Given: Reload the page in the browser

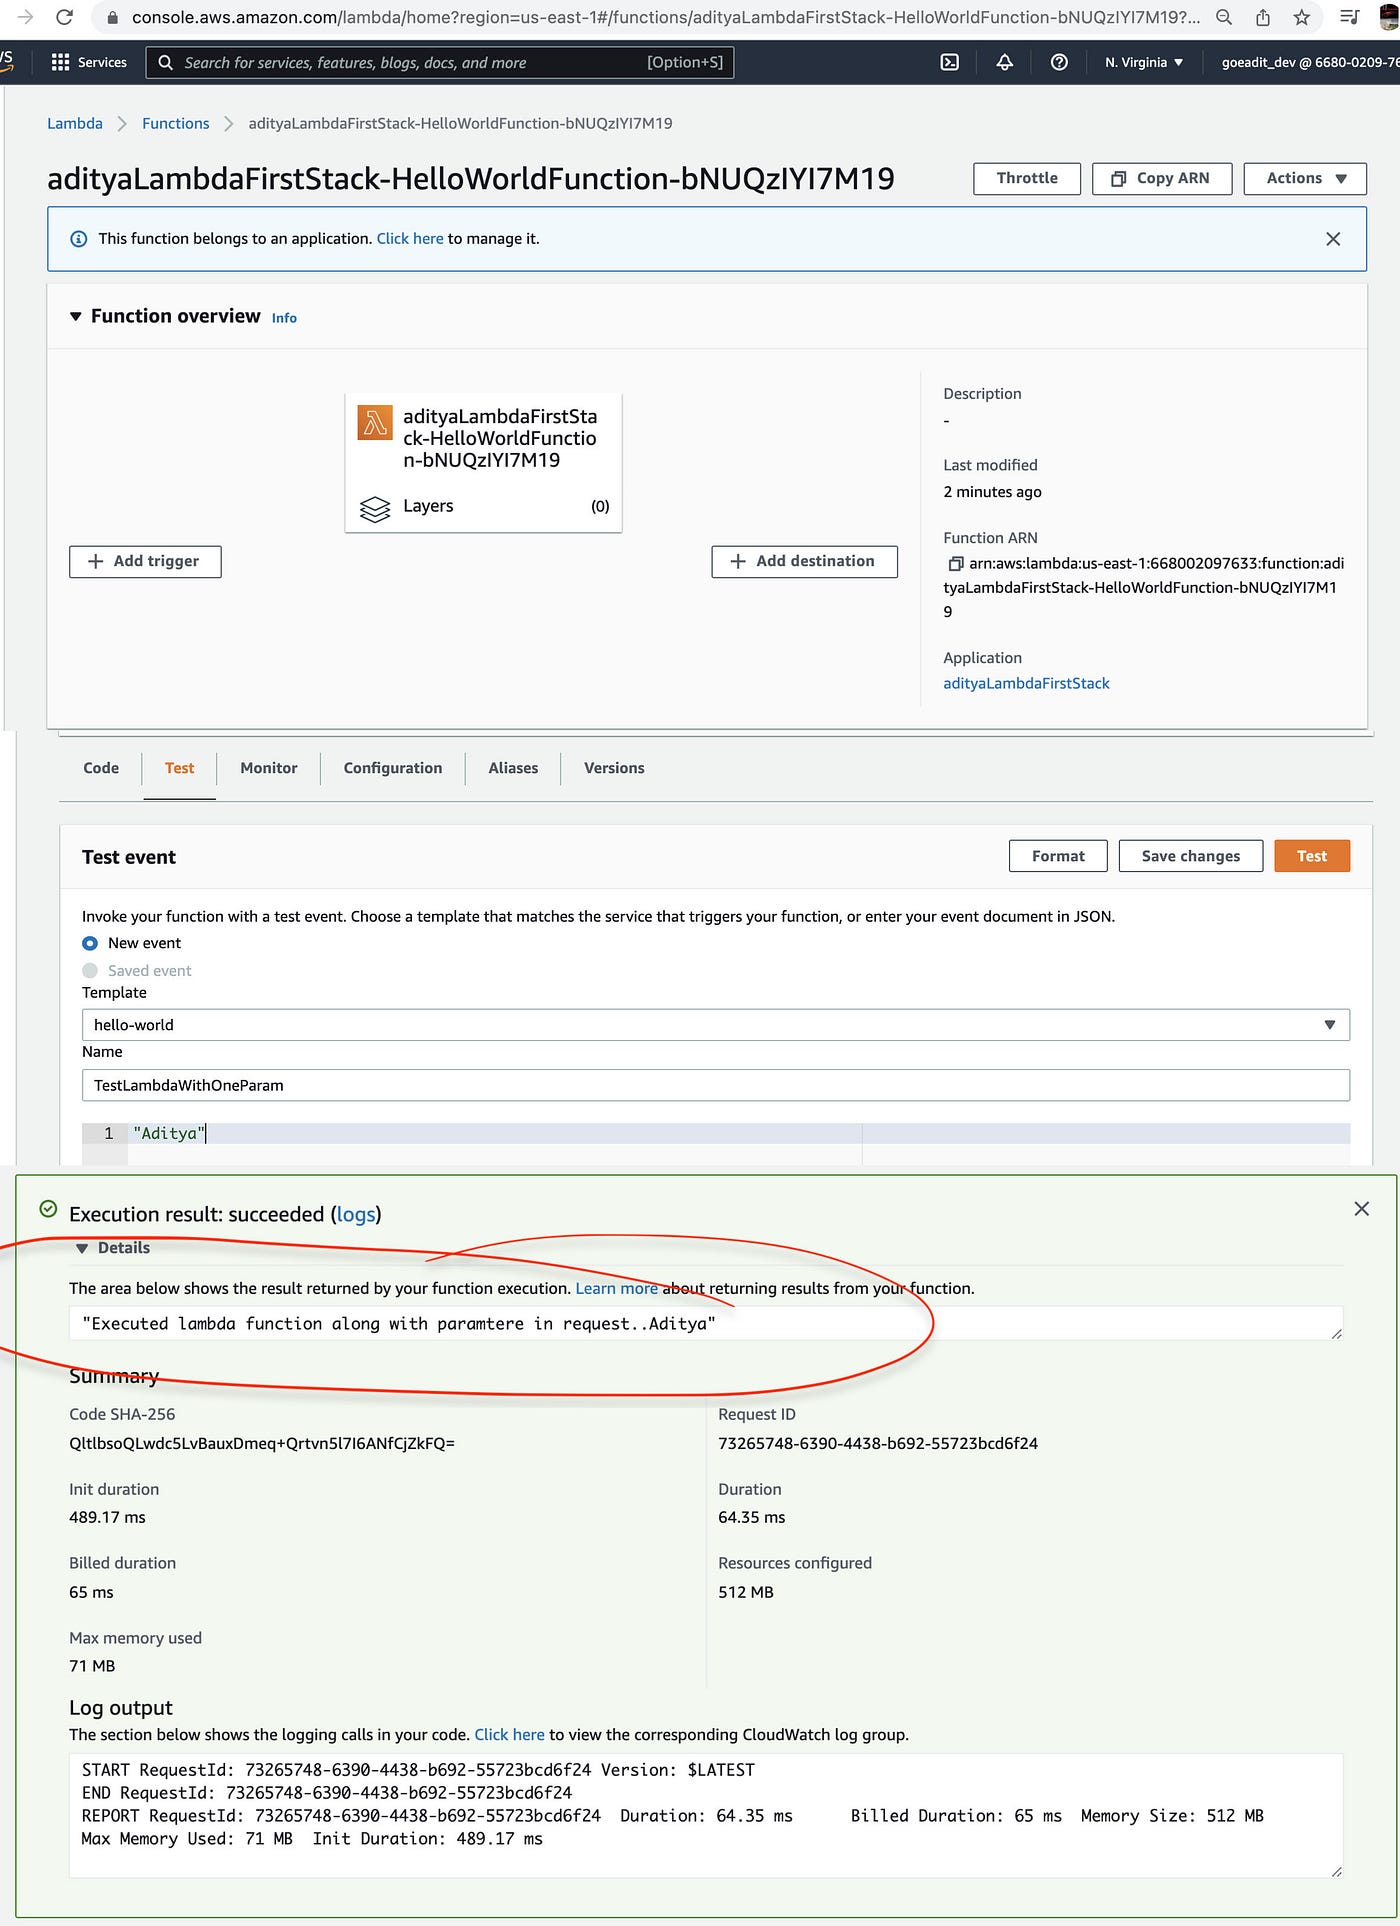Looking at the screenshot, I should click(64, 17).
